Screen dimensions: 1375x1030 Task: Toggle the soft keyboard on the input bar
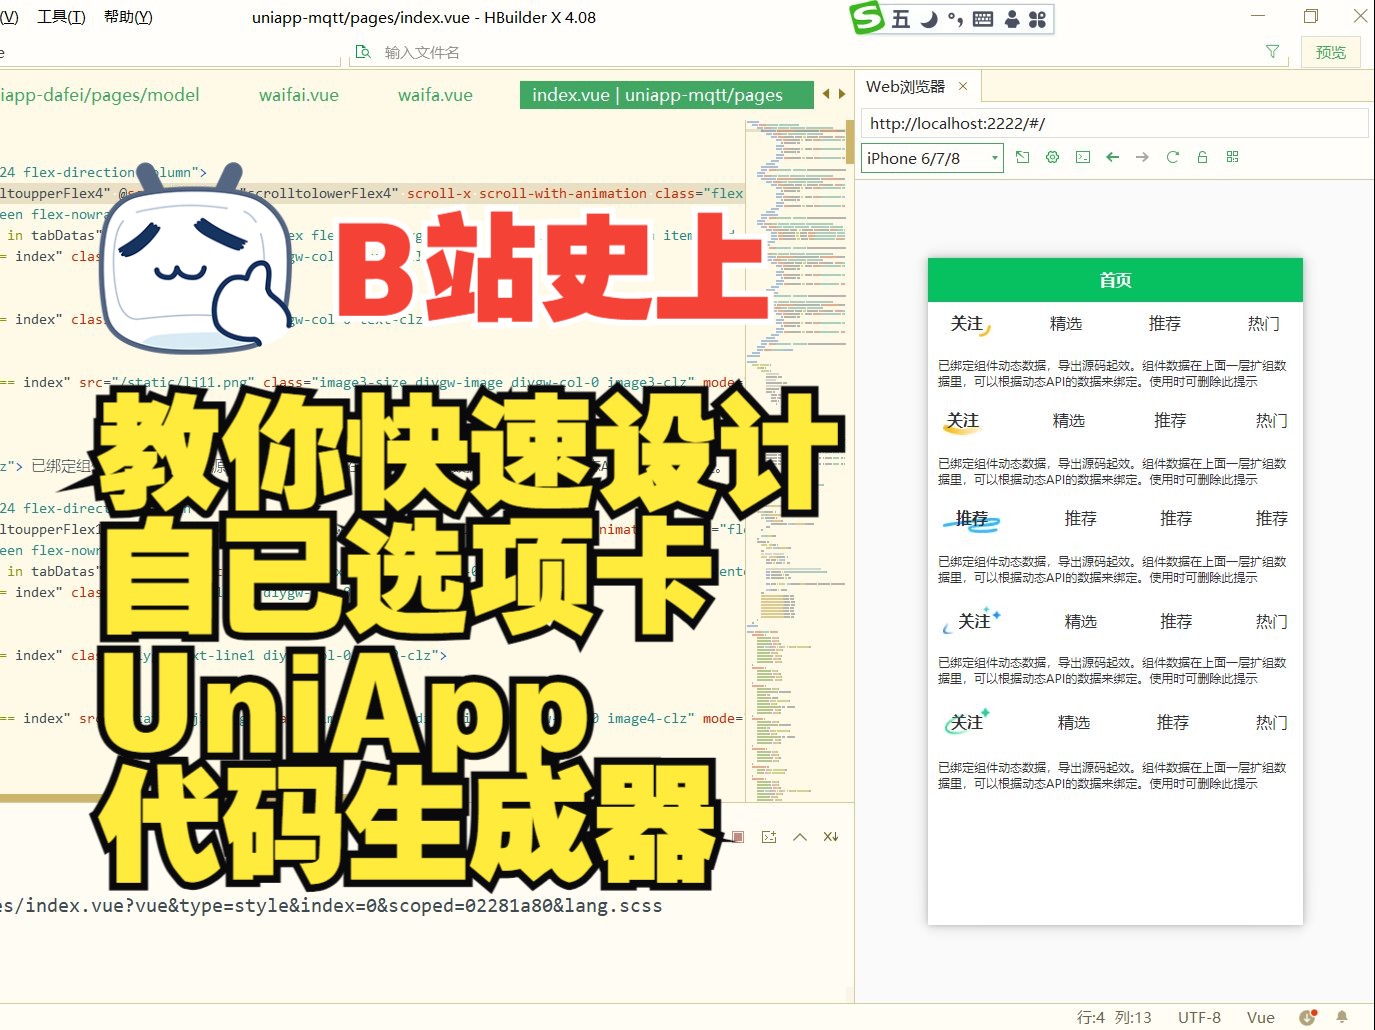tap(982, 18)
